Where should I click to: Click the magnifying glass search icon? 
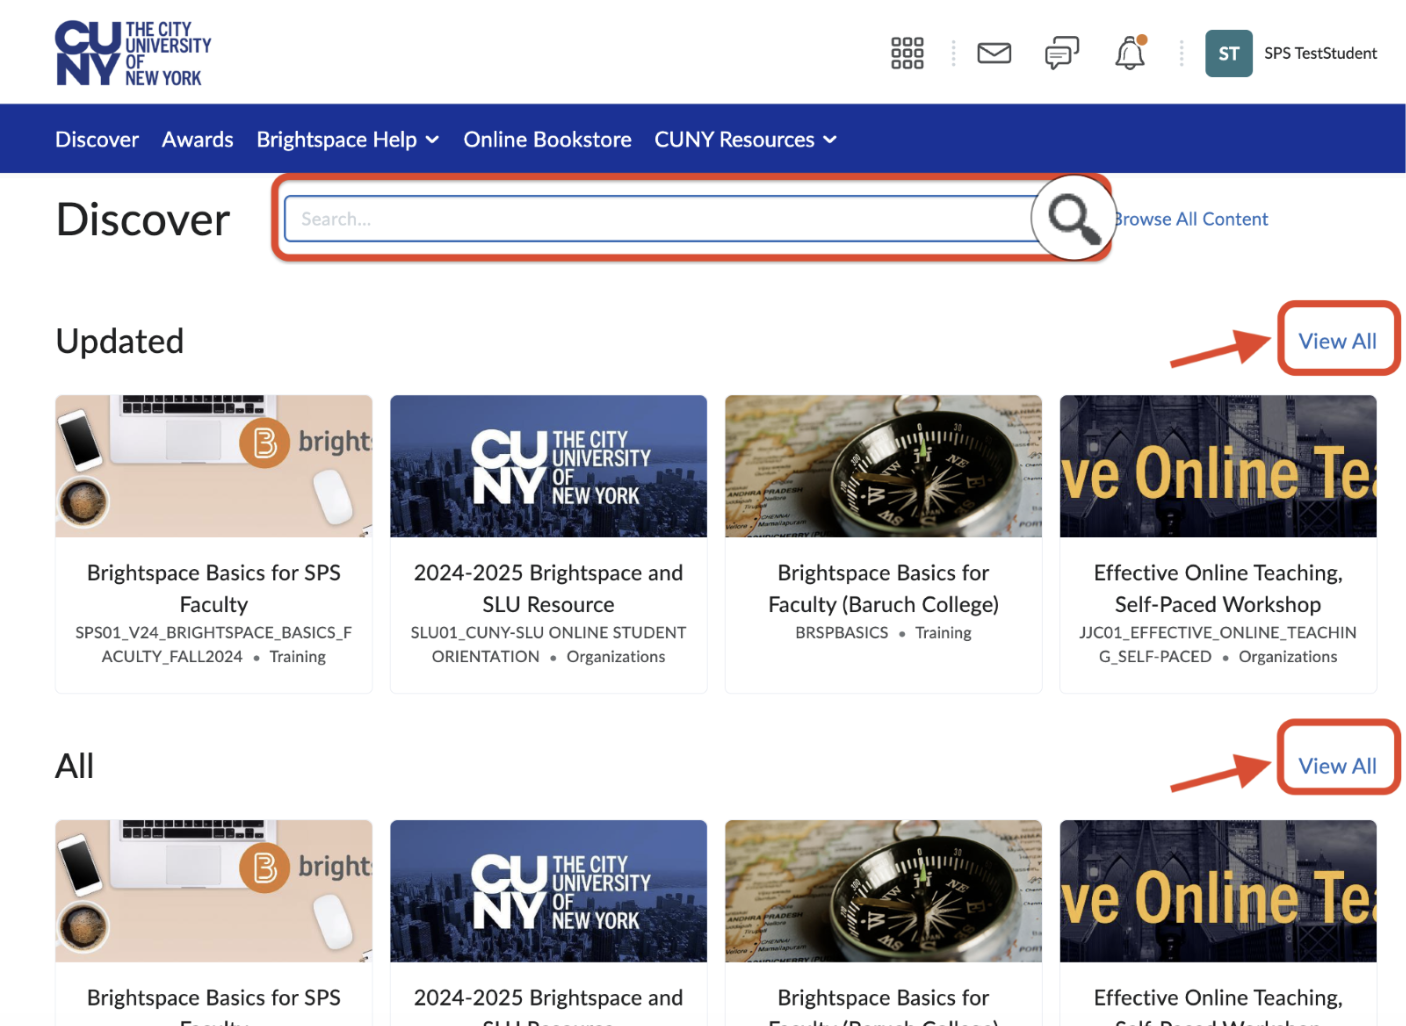tap(1072, 217)
